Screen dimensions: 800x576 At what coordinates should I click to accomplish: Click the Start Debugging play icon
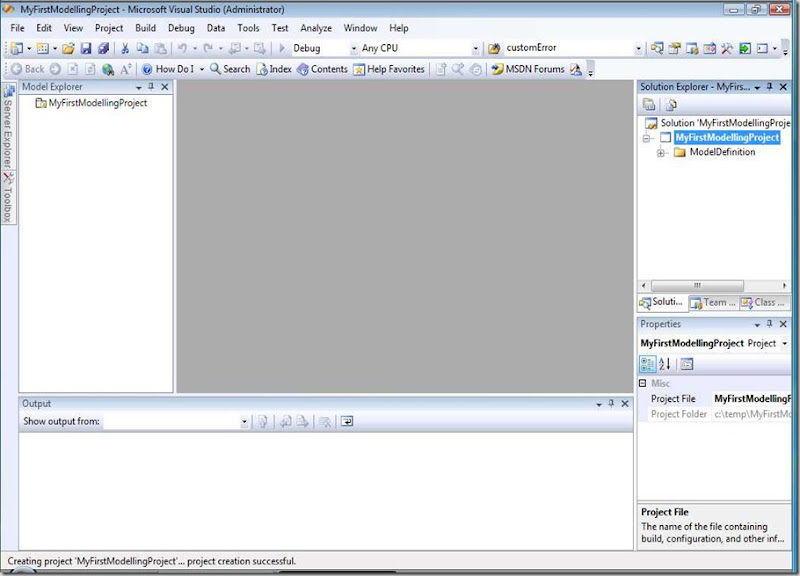coord(282,48)
